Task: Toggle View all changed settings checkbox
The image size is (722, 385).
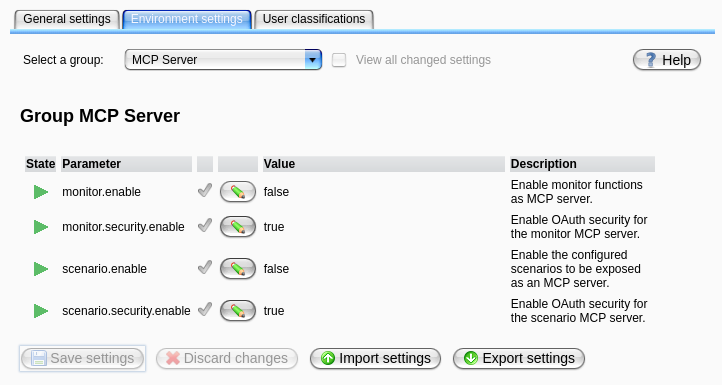Action: (x=339, y=60)
